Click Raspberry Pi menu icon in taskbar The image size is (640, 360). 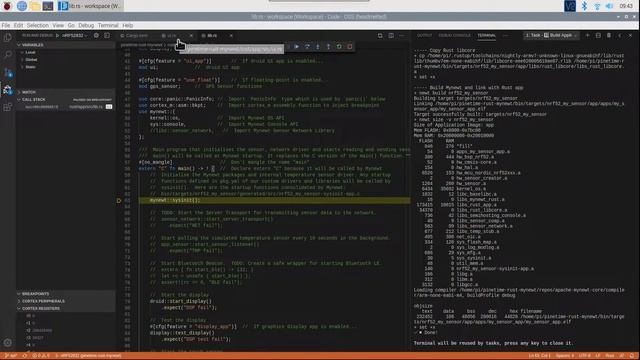coord(7,6)
